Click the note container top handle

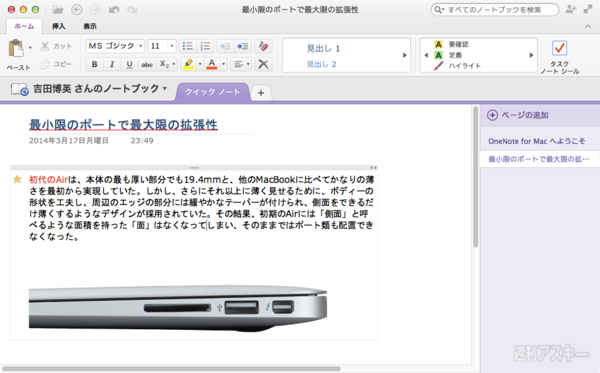point(194,168)
